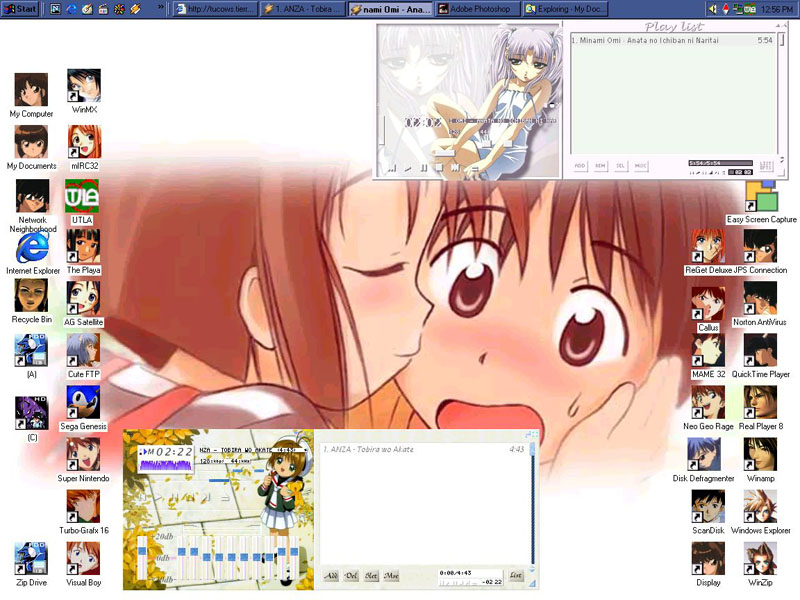Viewport: 800px width, 600px height.
Task: Click SEL in the Minami Omi playlist
Action: coord(620,166)
